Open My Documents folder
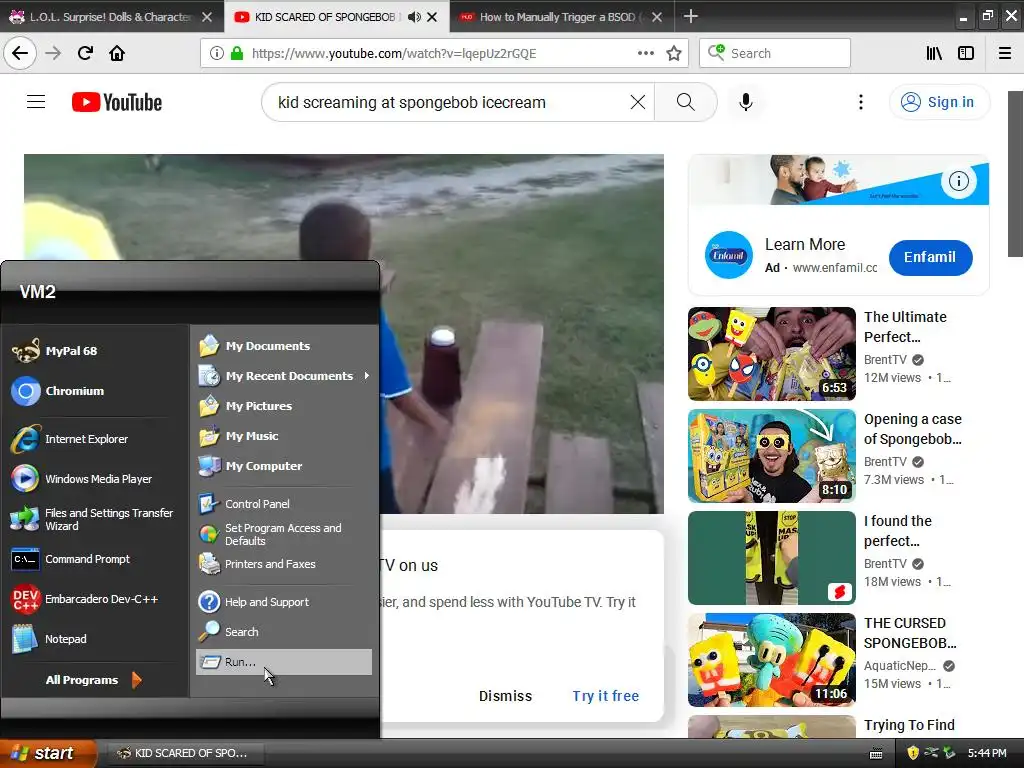 click(255, 346)
